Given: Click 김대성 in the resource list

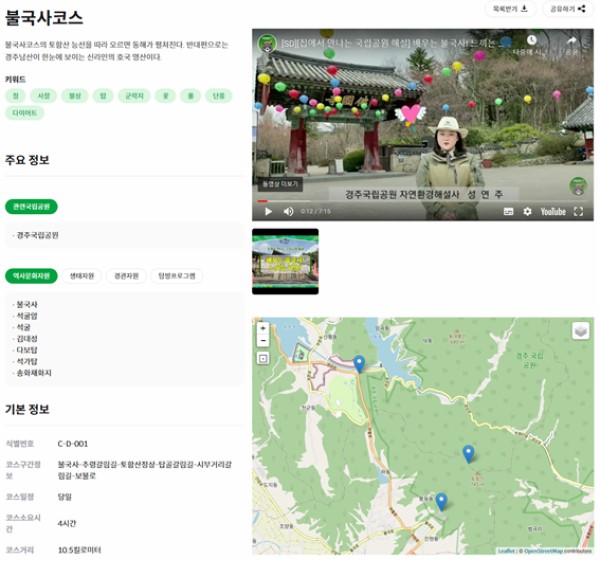Looking at the screenshot, I should point(27,339).
